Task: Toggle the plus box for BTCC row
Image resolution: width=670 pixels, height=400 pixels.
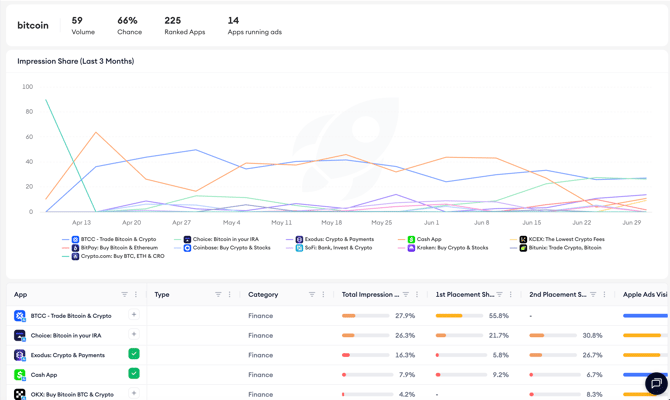Action: point(134,315)
